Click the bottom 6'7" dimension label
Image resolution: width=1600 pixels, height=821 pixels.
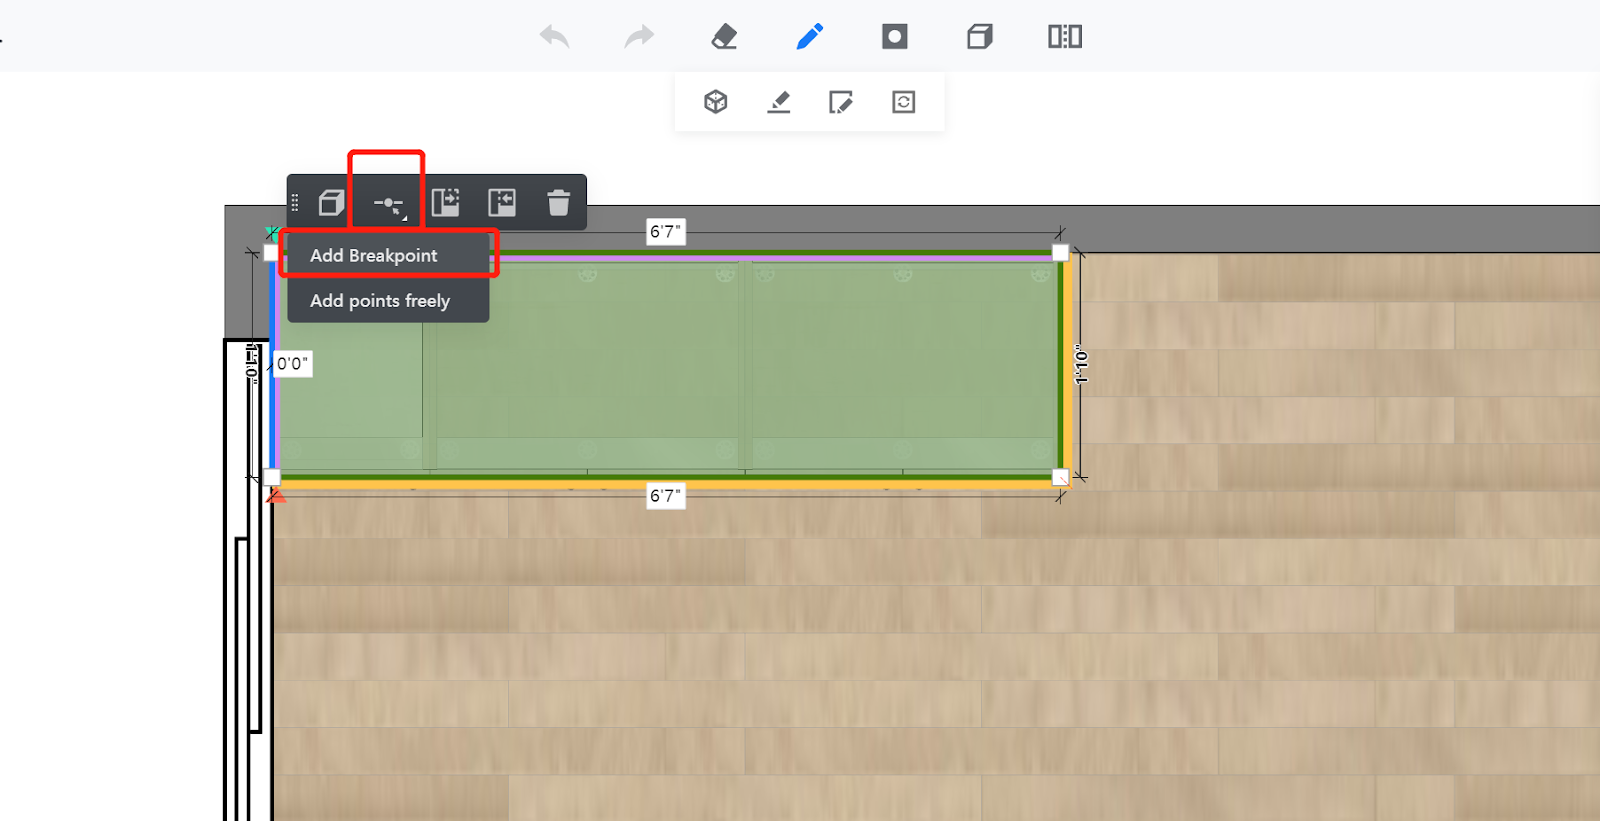[x=666, y=496]
